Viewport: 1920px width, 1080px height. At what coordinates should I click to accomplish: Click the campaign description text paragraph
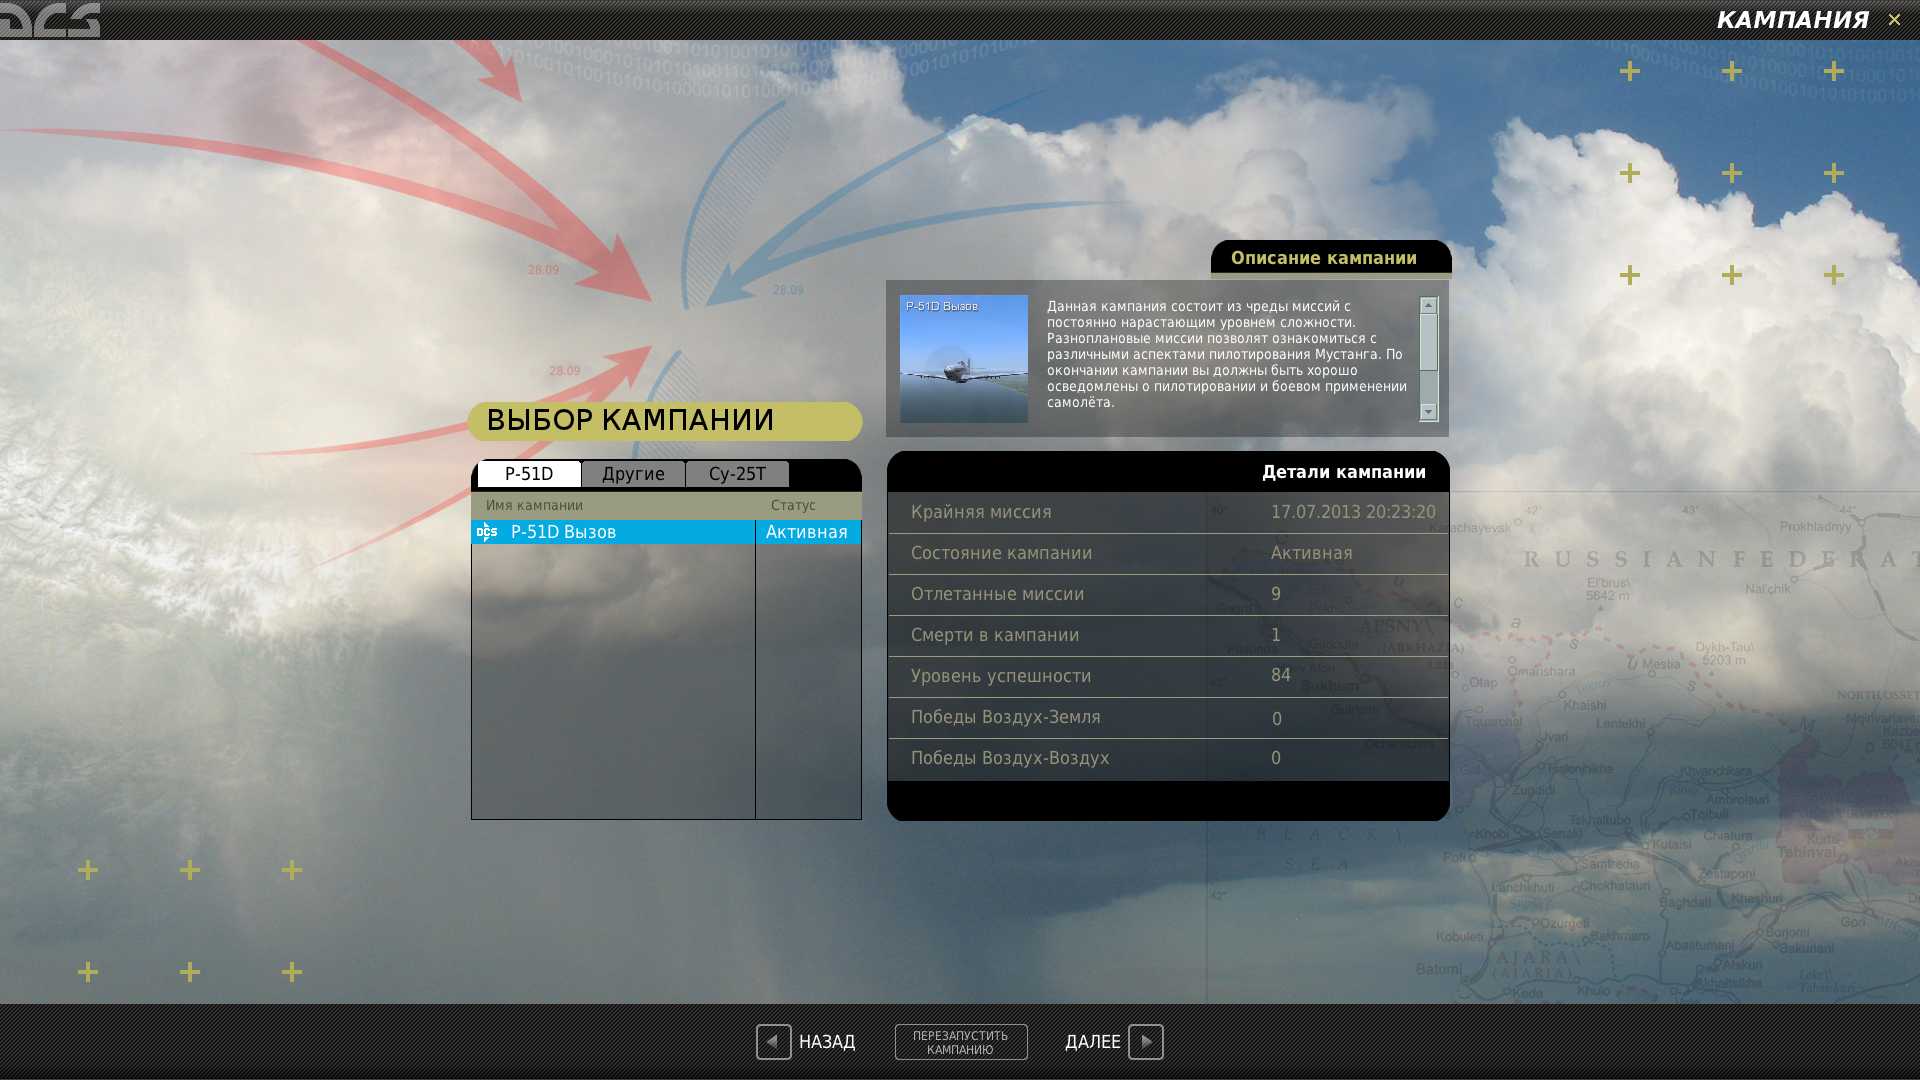(1227, 354)
